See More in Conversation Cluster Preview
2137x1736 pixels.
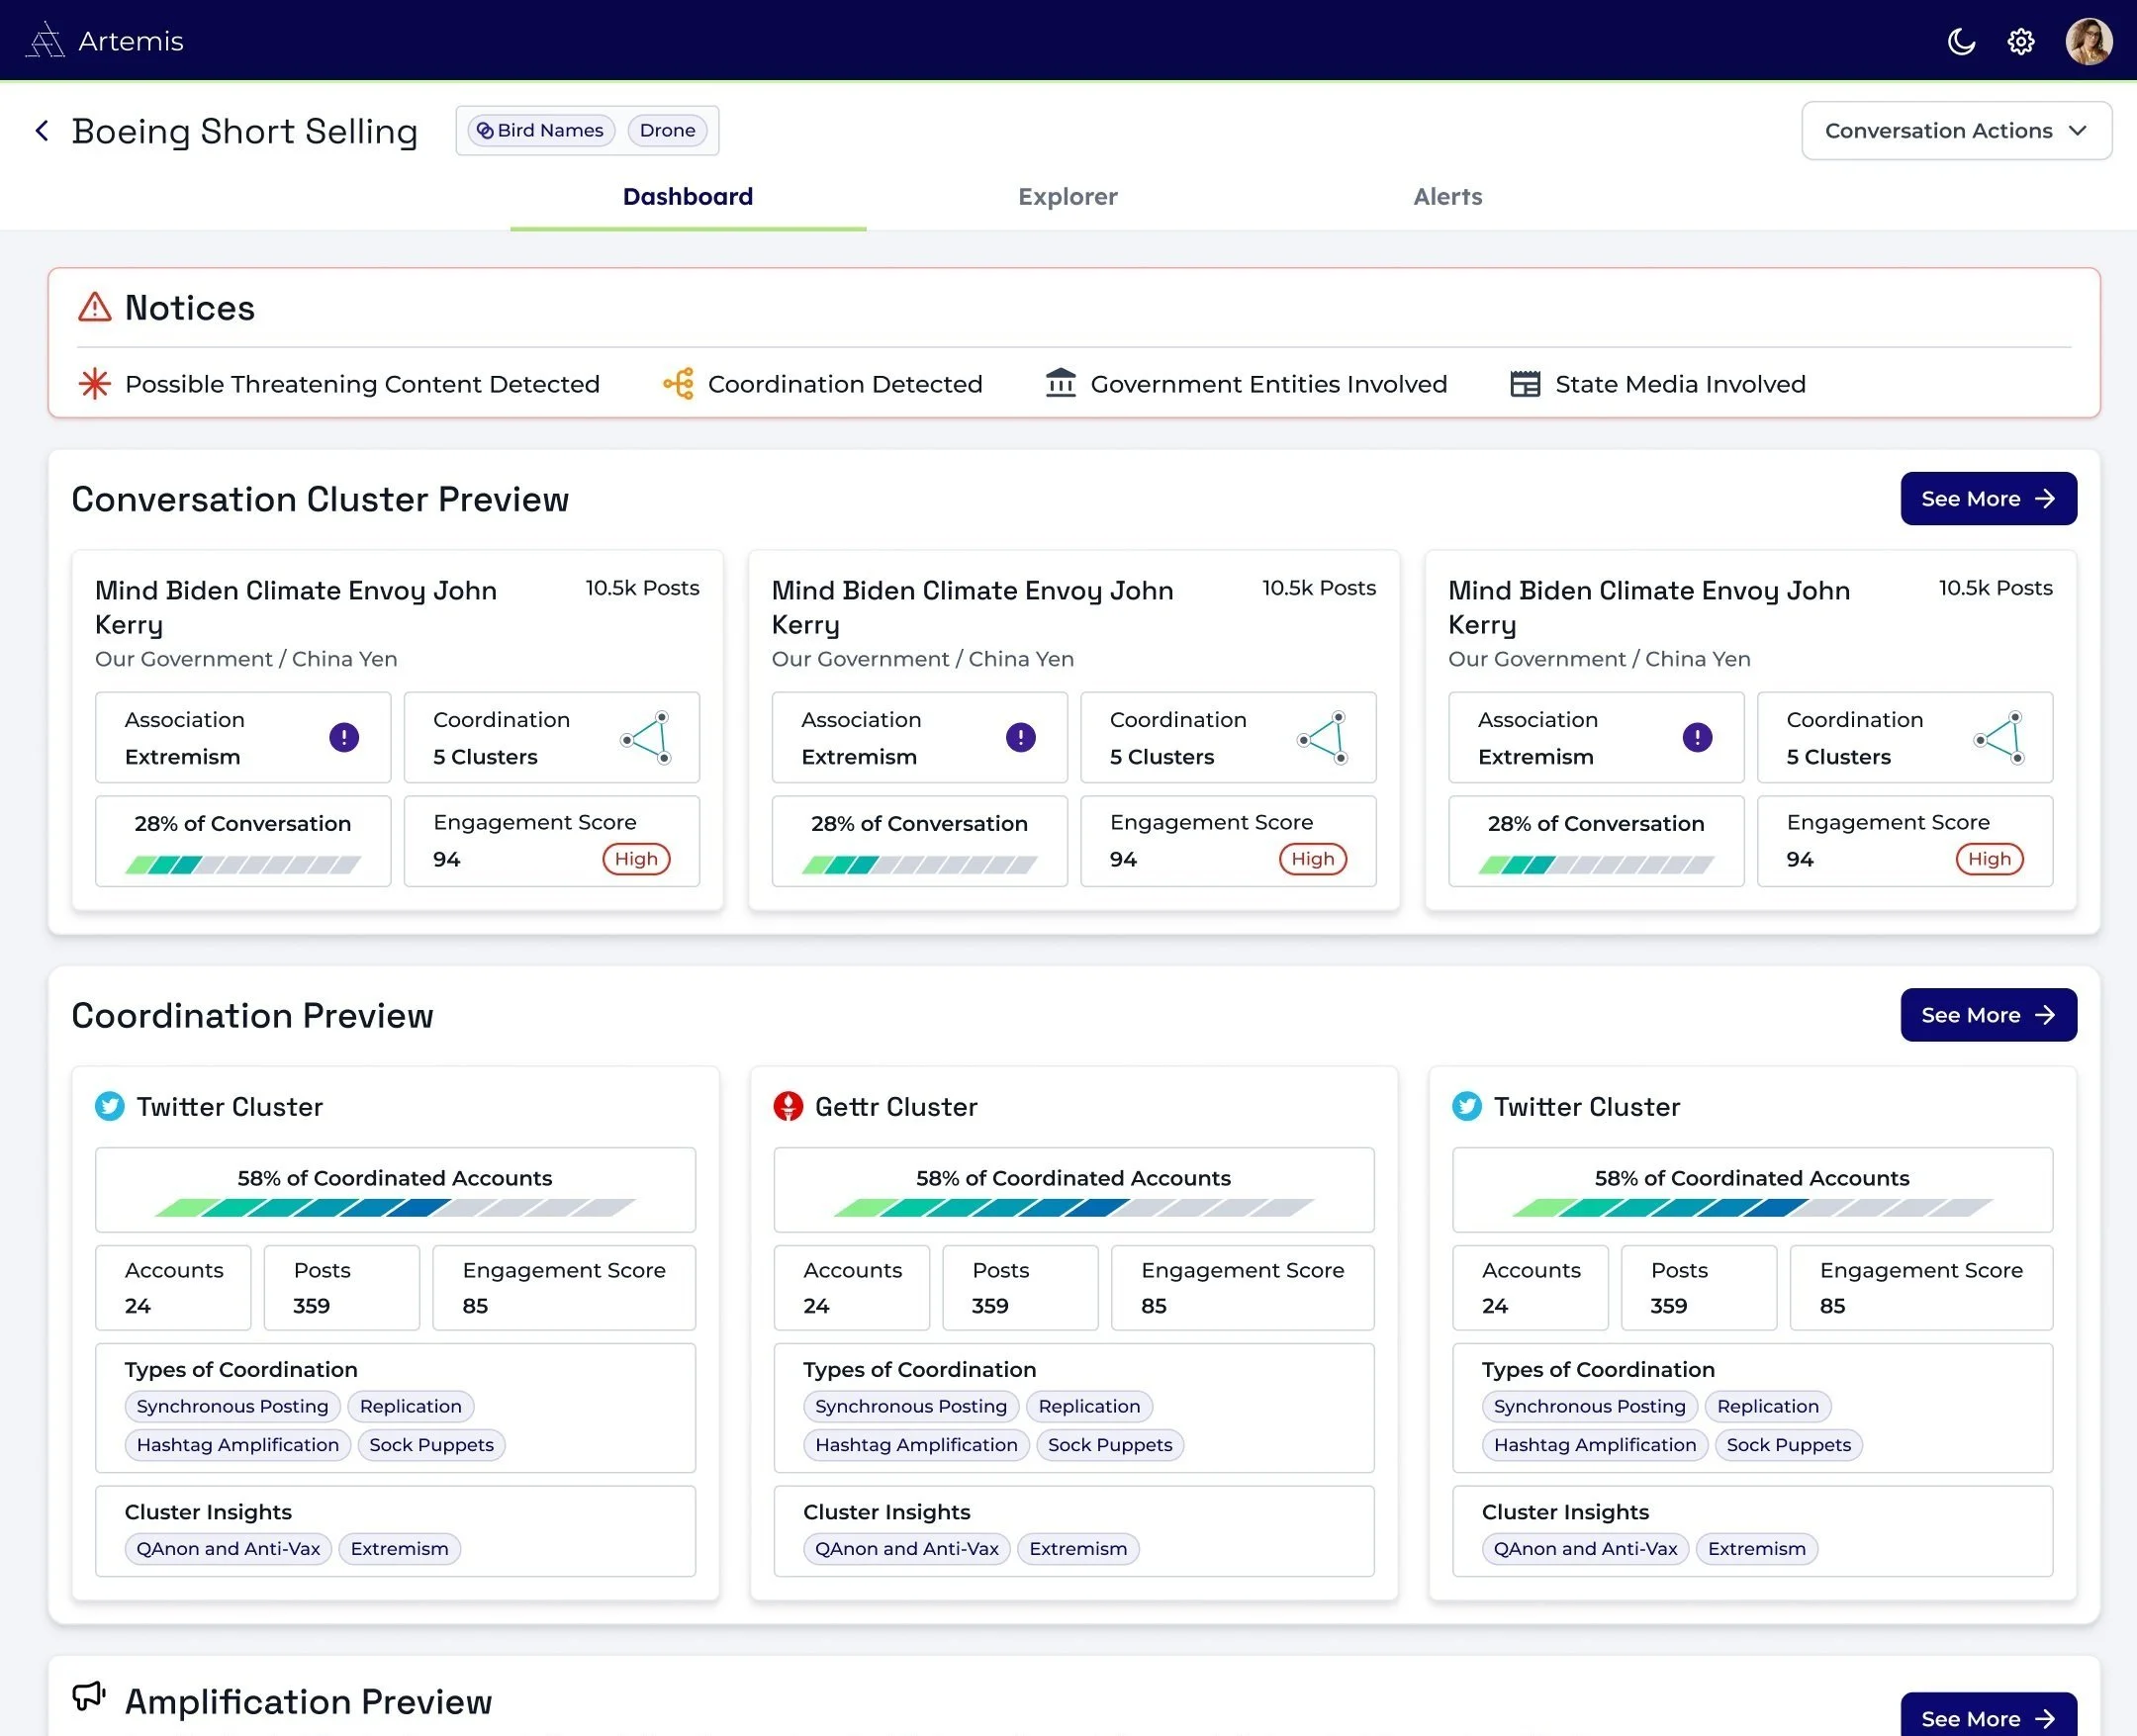[1987, 499]
